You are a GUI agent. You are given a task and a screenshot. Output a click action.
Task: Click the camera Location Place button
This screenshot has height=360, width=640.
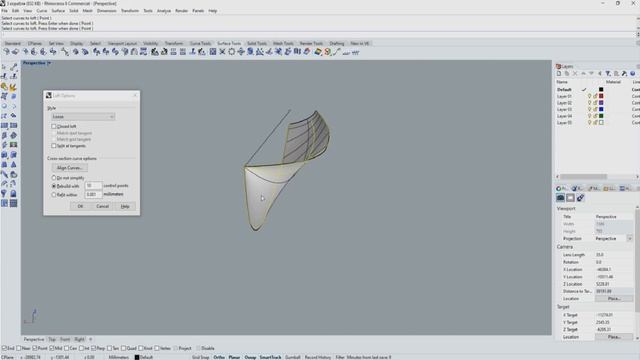point(613,299)
